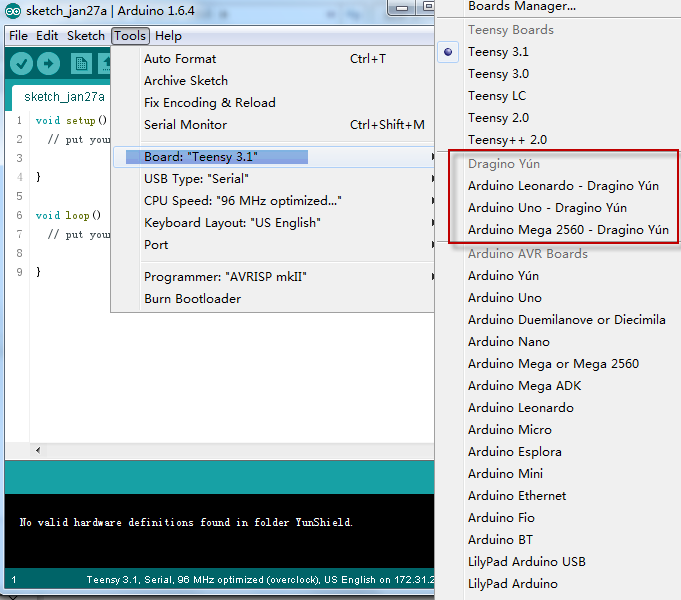
Task: Expand the Board "Teensy 3.1" submenu
Action: [x=274, y=157]
